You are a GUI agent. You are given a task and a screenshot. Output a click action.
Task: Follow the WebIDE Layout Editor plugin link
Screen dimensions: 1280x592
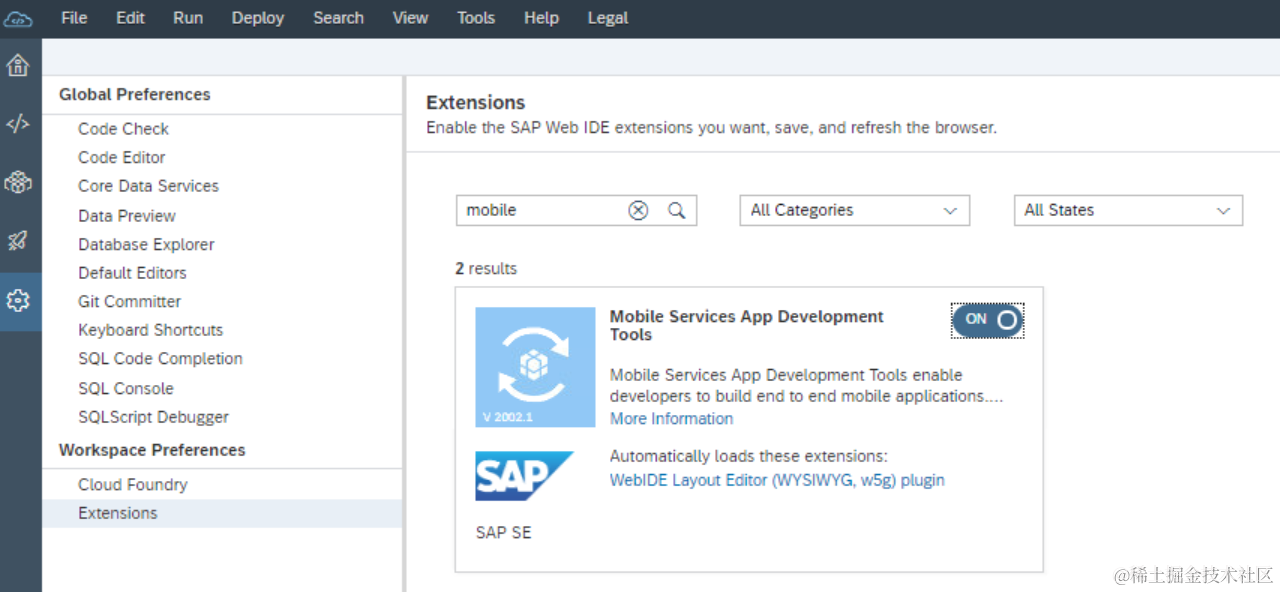[777, 480]
